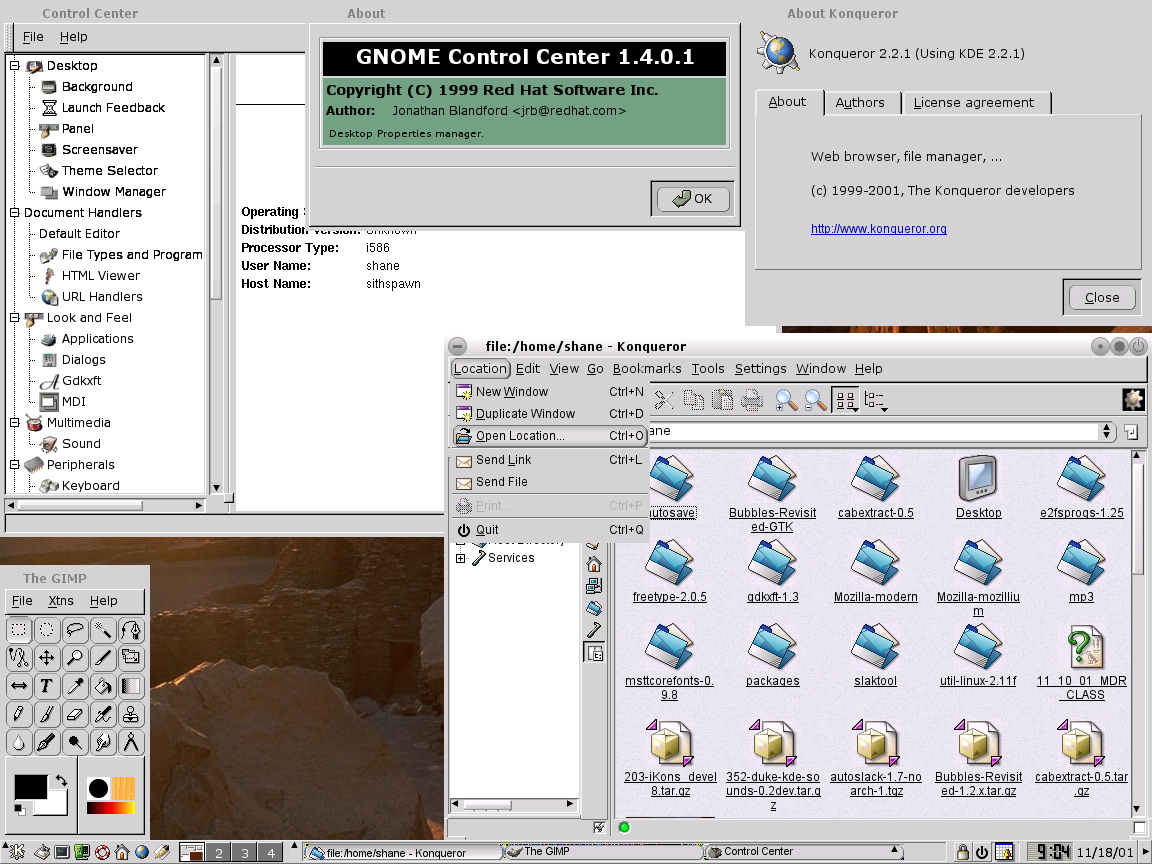Select GIMP eraser tool

[x=74, y=714]
